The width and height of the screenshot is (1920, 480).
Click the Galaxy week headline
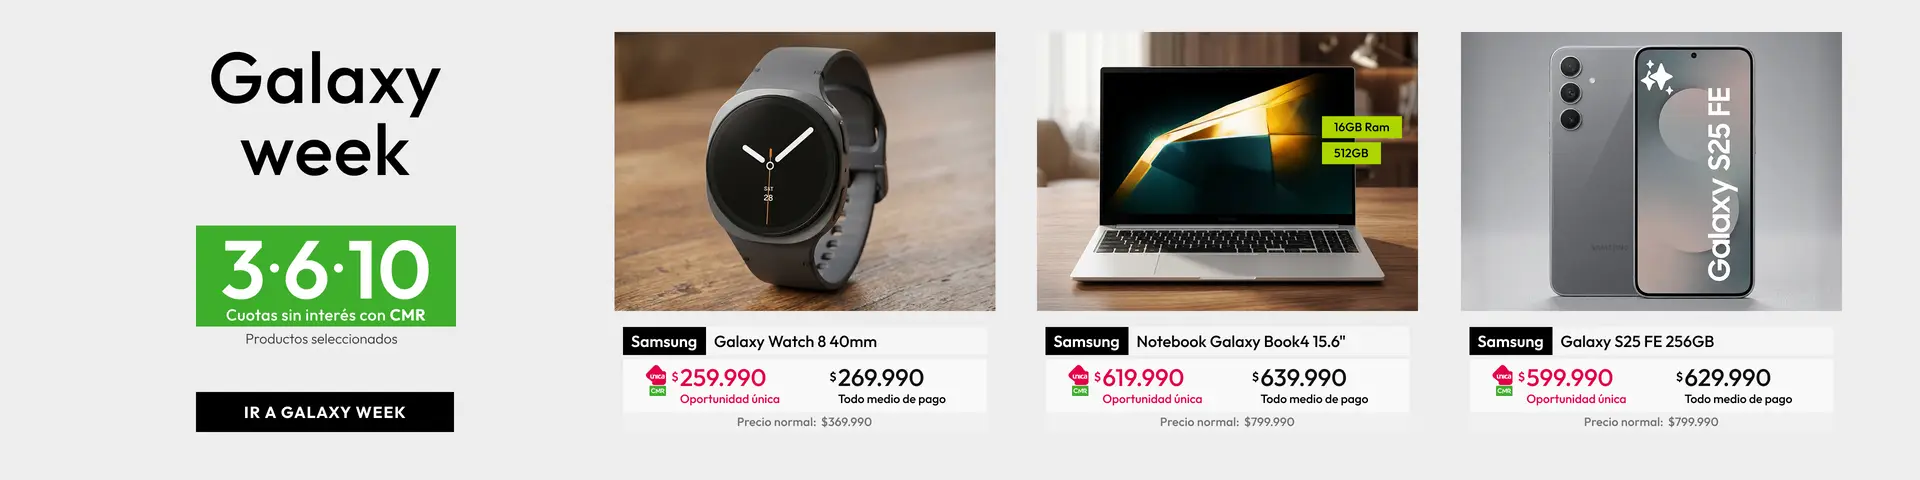pos(325,113)
